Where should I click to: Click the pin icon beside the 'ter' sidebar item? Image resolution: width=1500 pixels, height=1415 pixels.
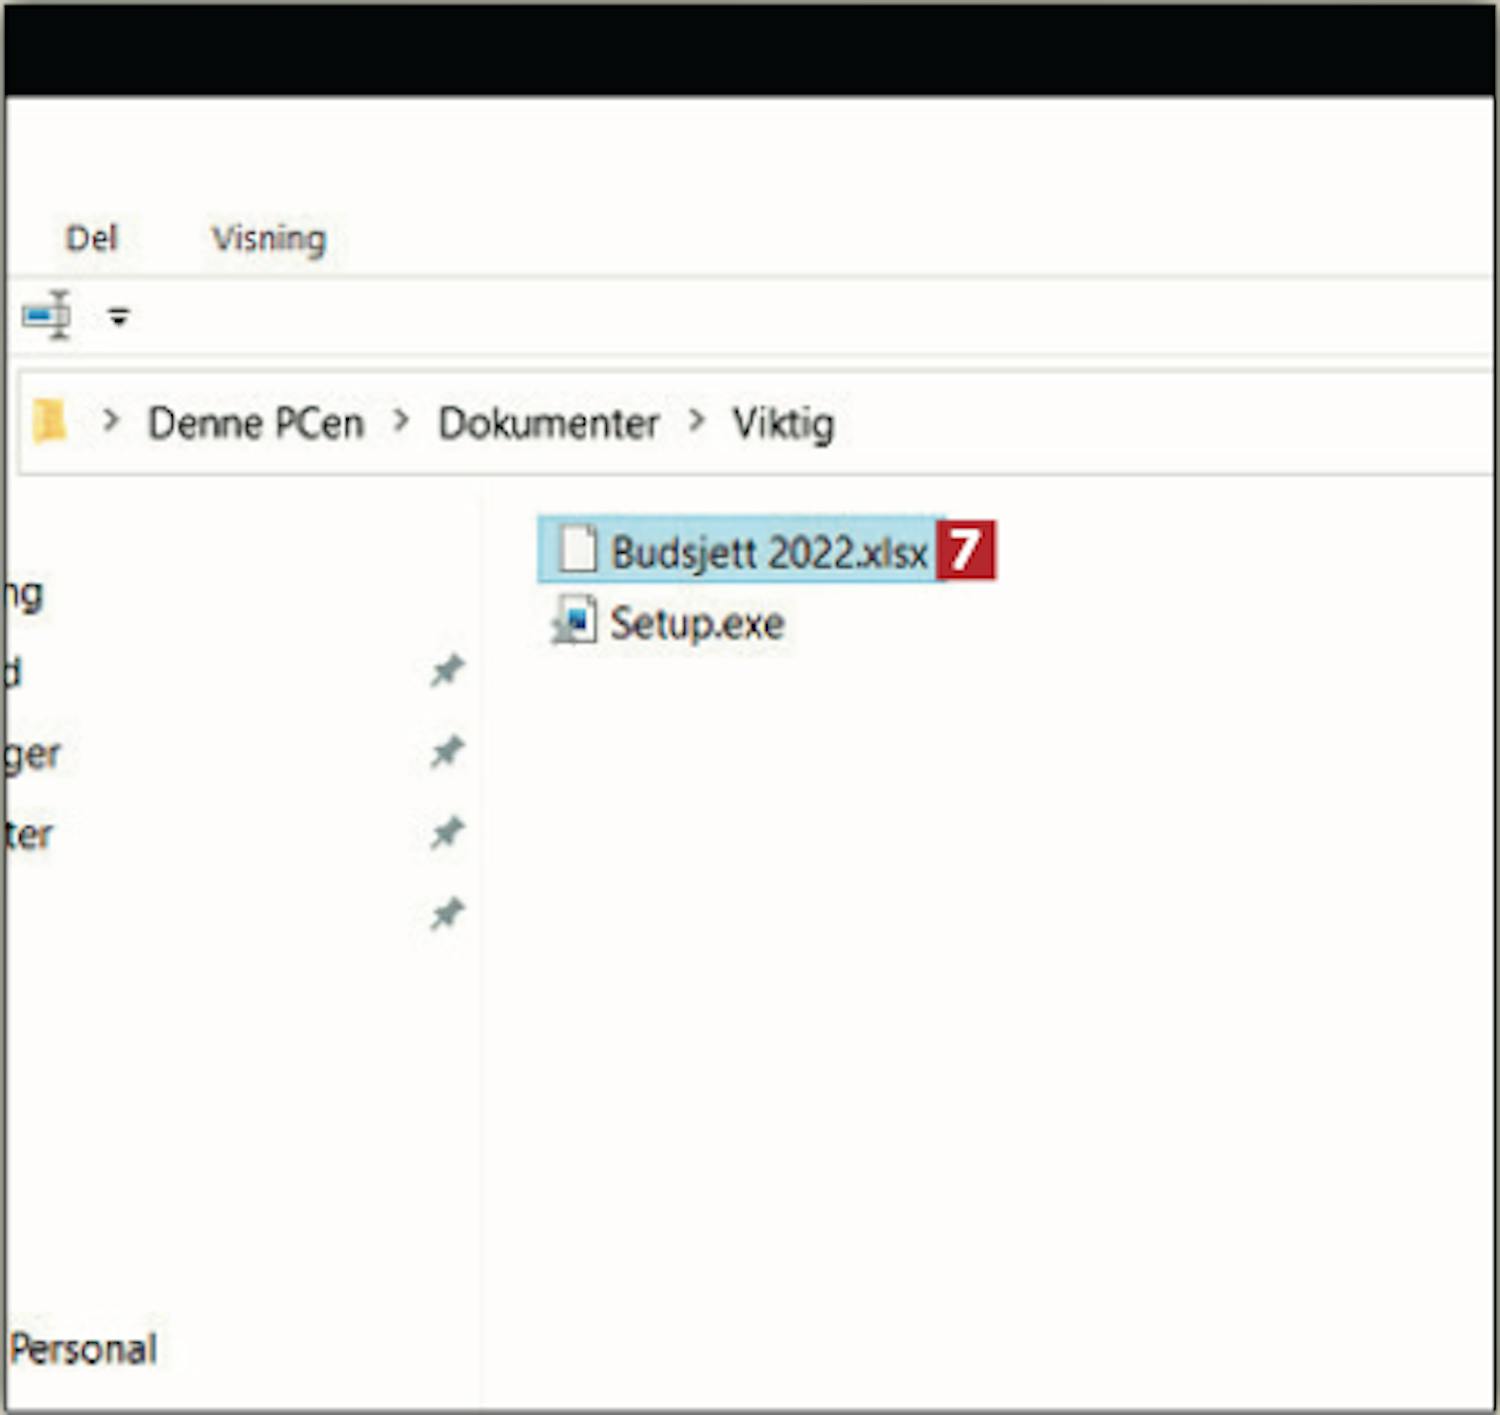click(447, 833)
